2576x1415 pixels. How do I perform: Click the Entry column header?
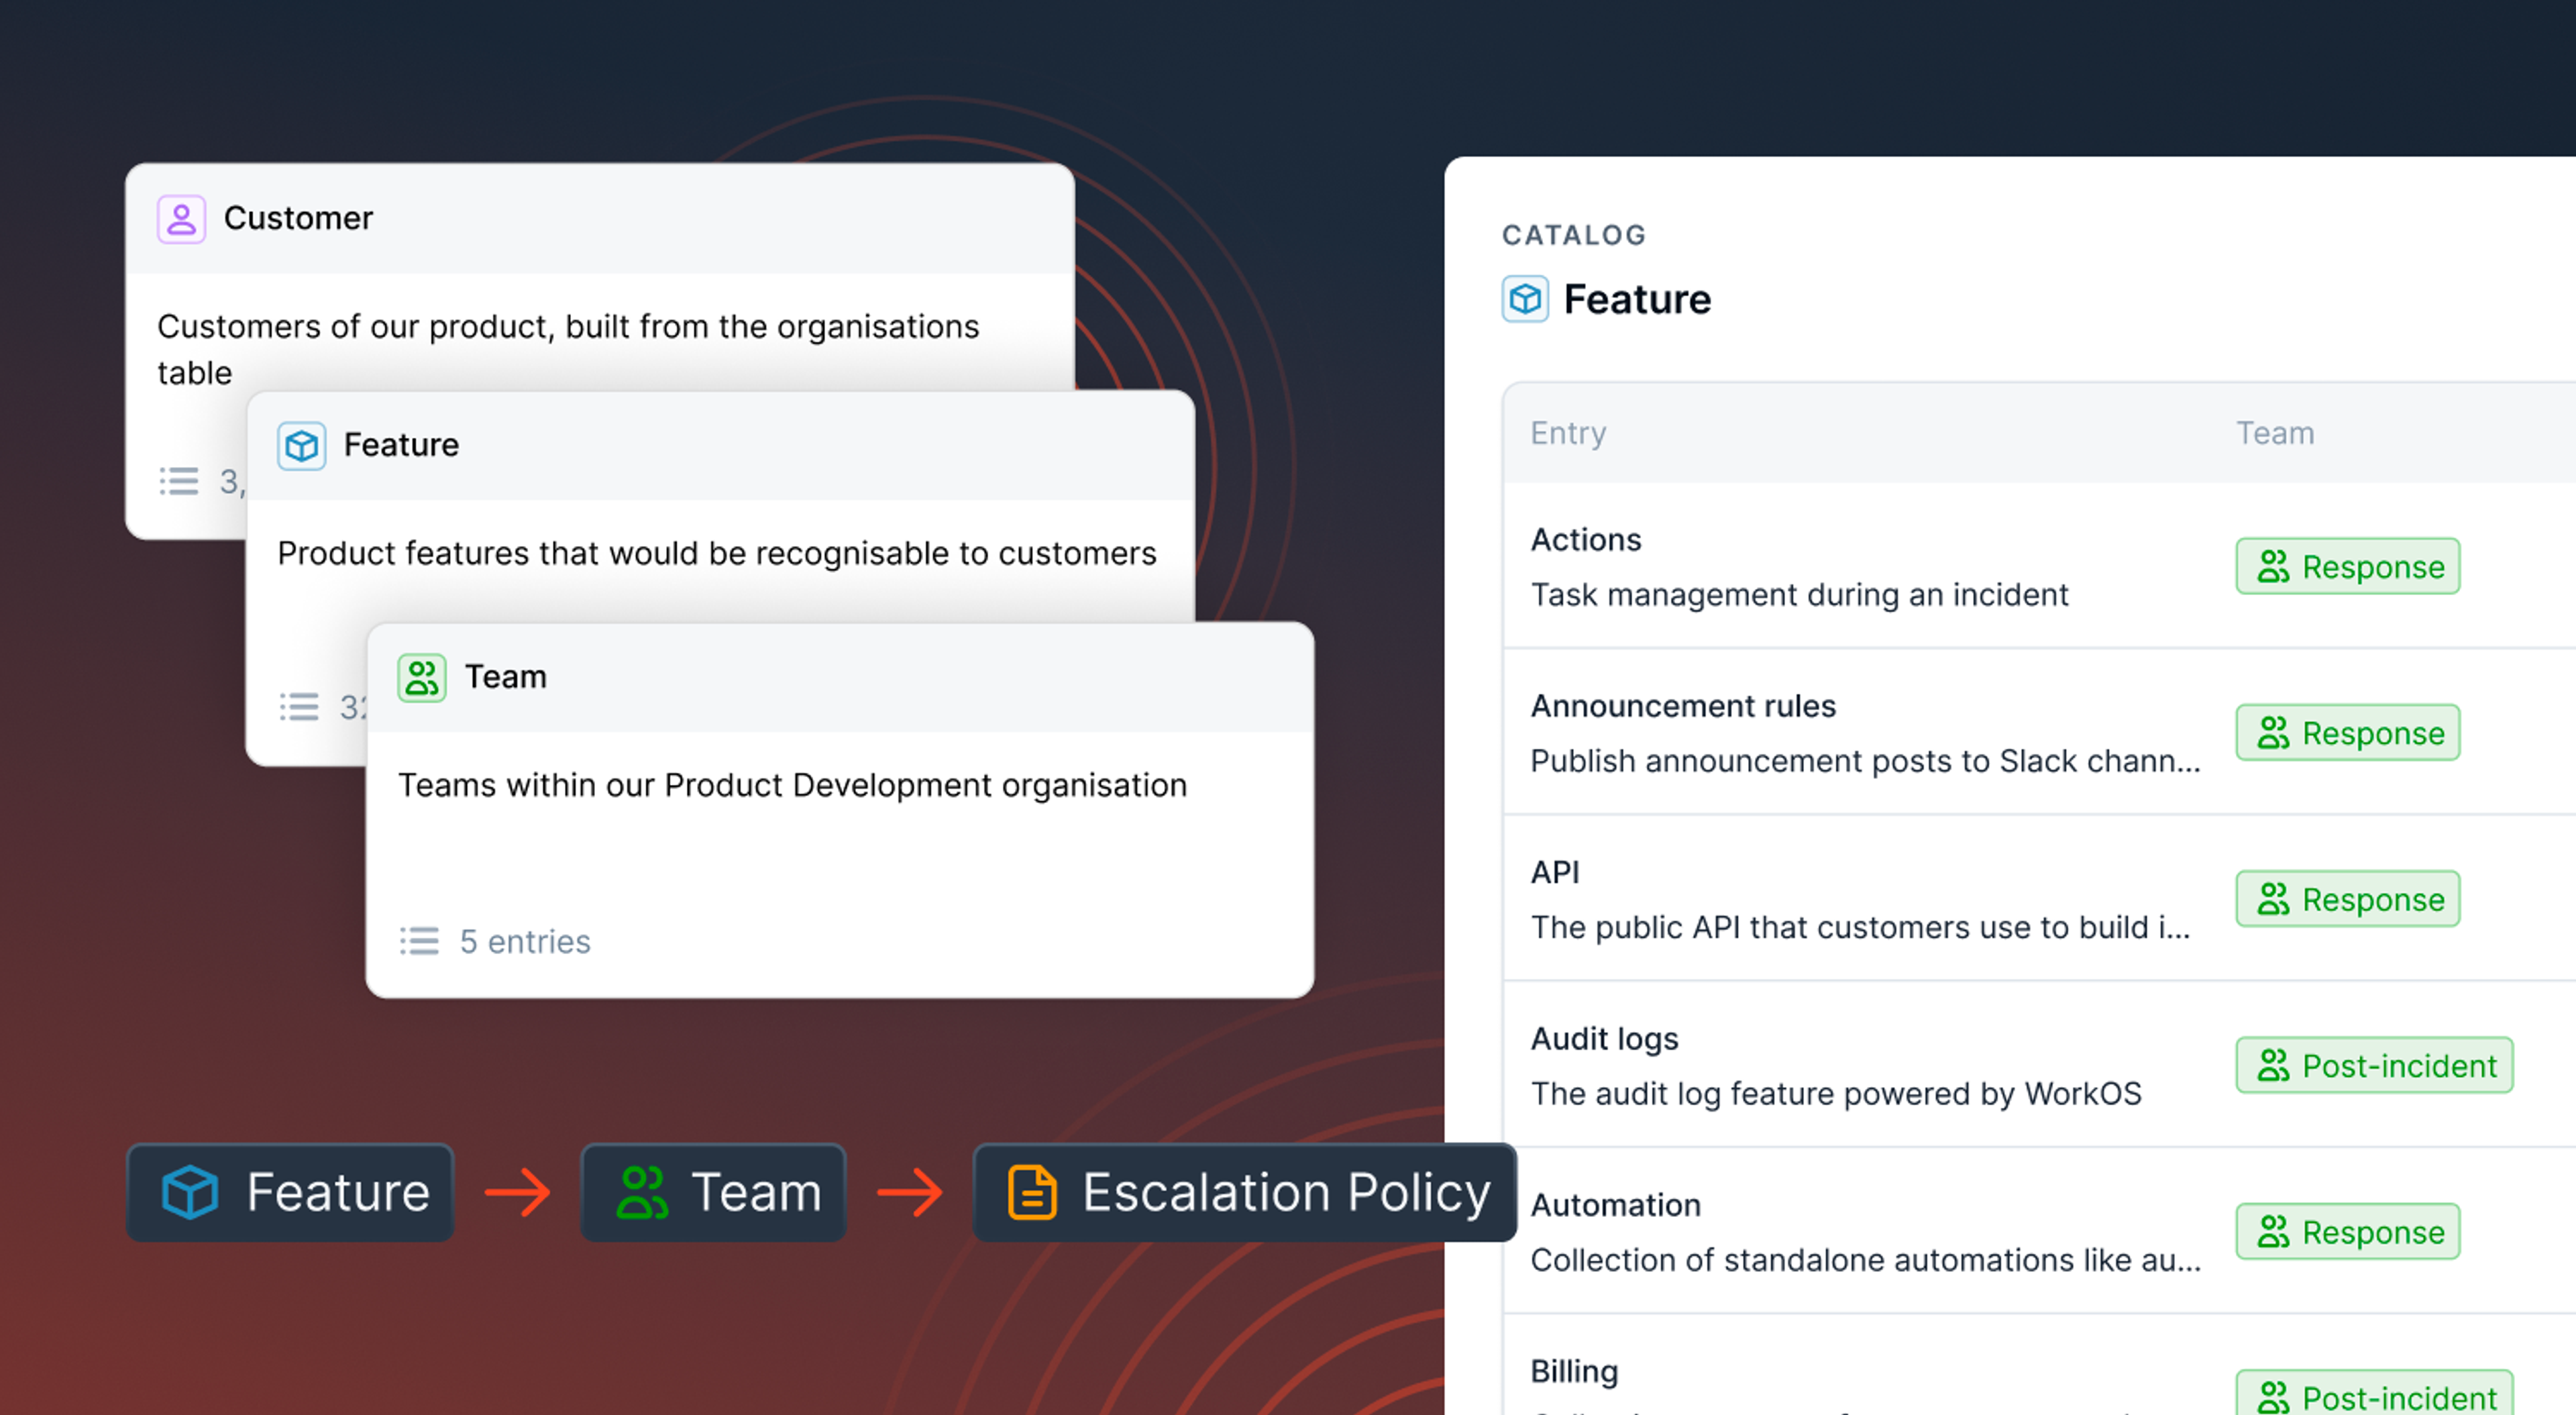(1568, 433)
